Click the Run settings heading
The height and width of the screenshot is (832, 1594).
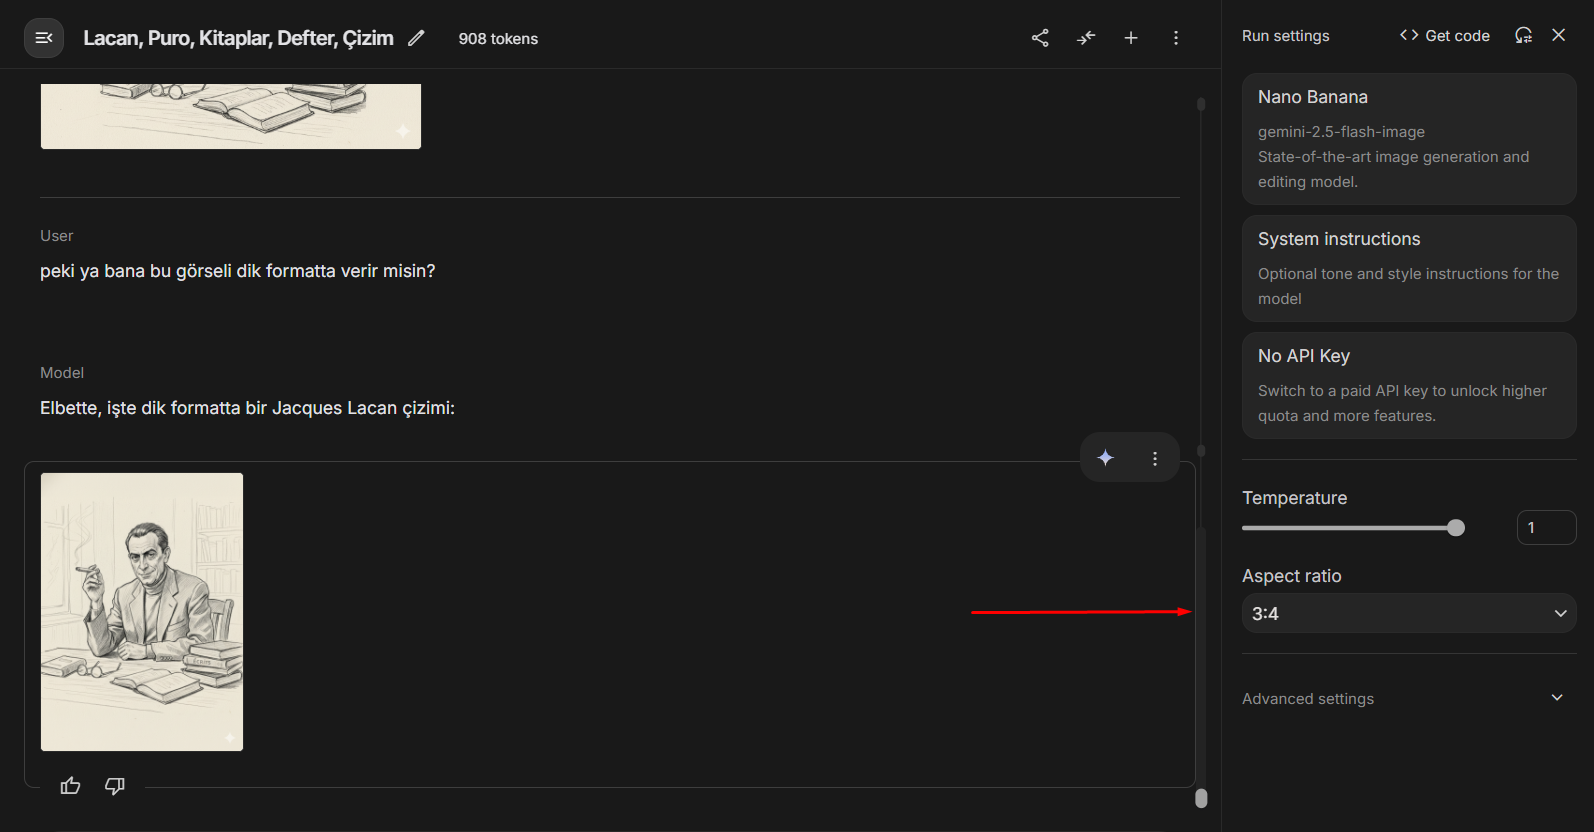point(1286,36)
